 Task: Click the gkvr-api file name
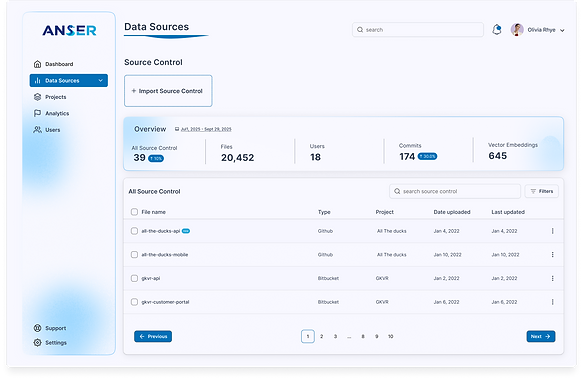(x=151, y=278)
